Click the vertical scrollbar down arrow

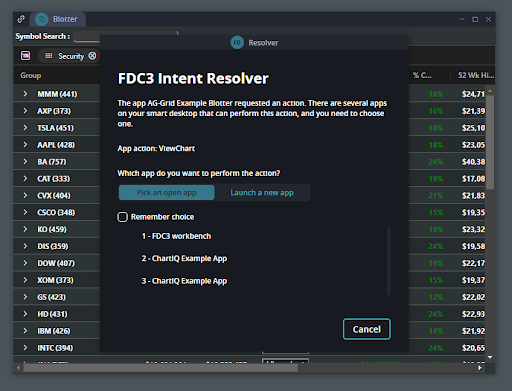pyautogui.click(x=490, y=357)
